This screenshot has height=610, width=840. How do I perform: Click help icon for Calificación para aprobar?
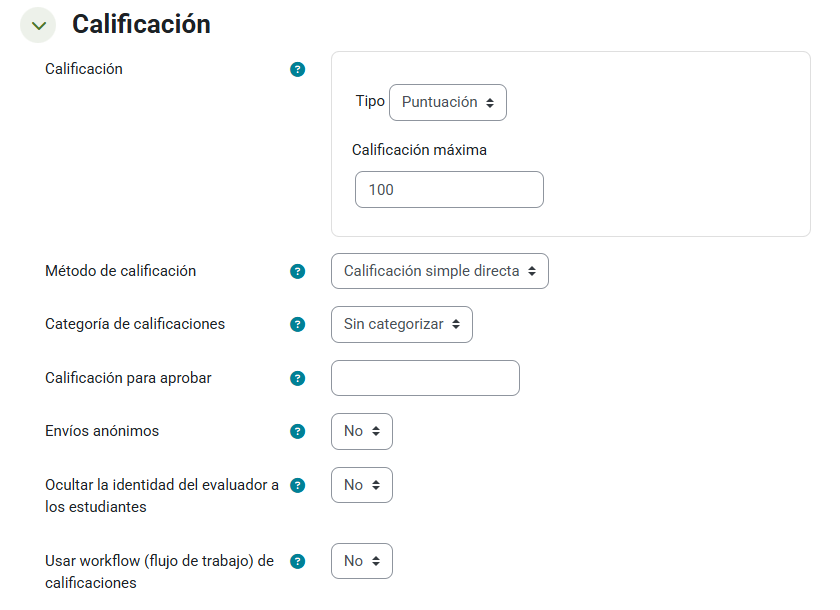(297, 378)
